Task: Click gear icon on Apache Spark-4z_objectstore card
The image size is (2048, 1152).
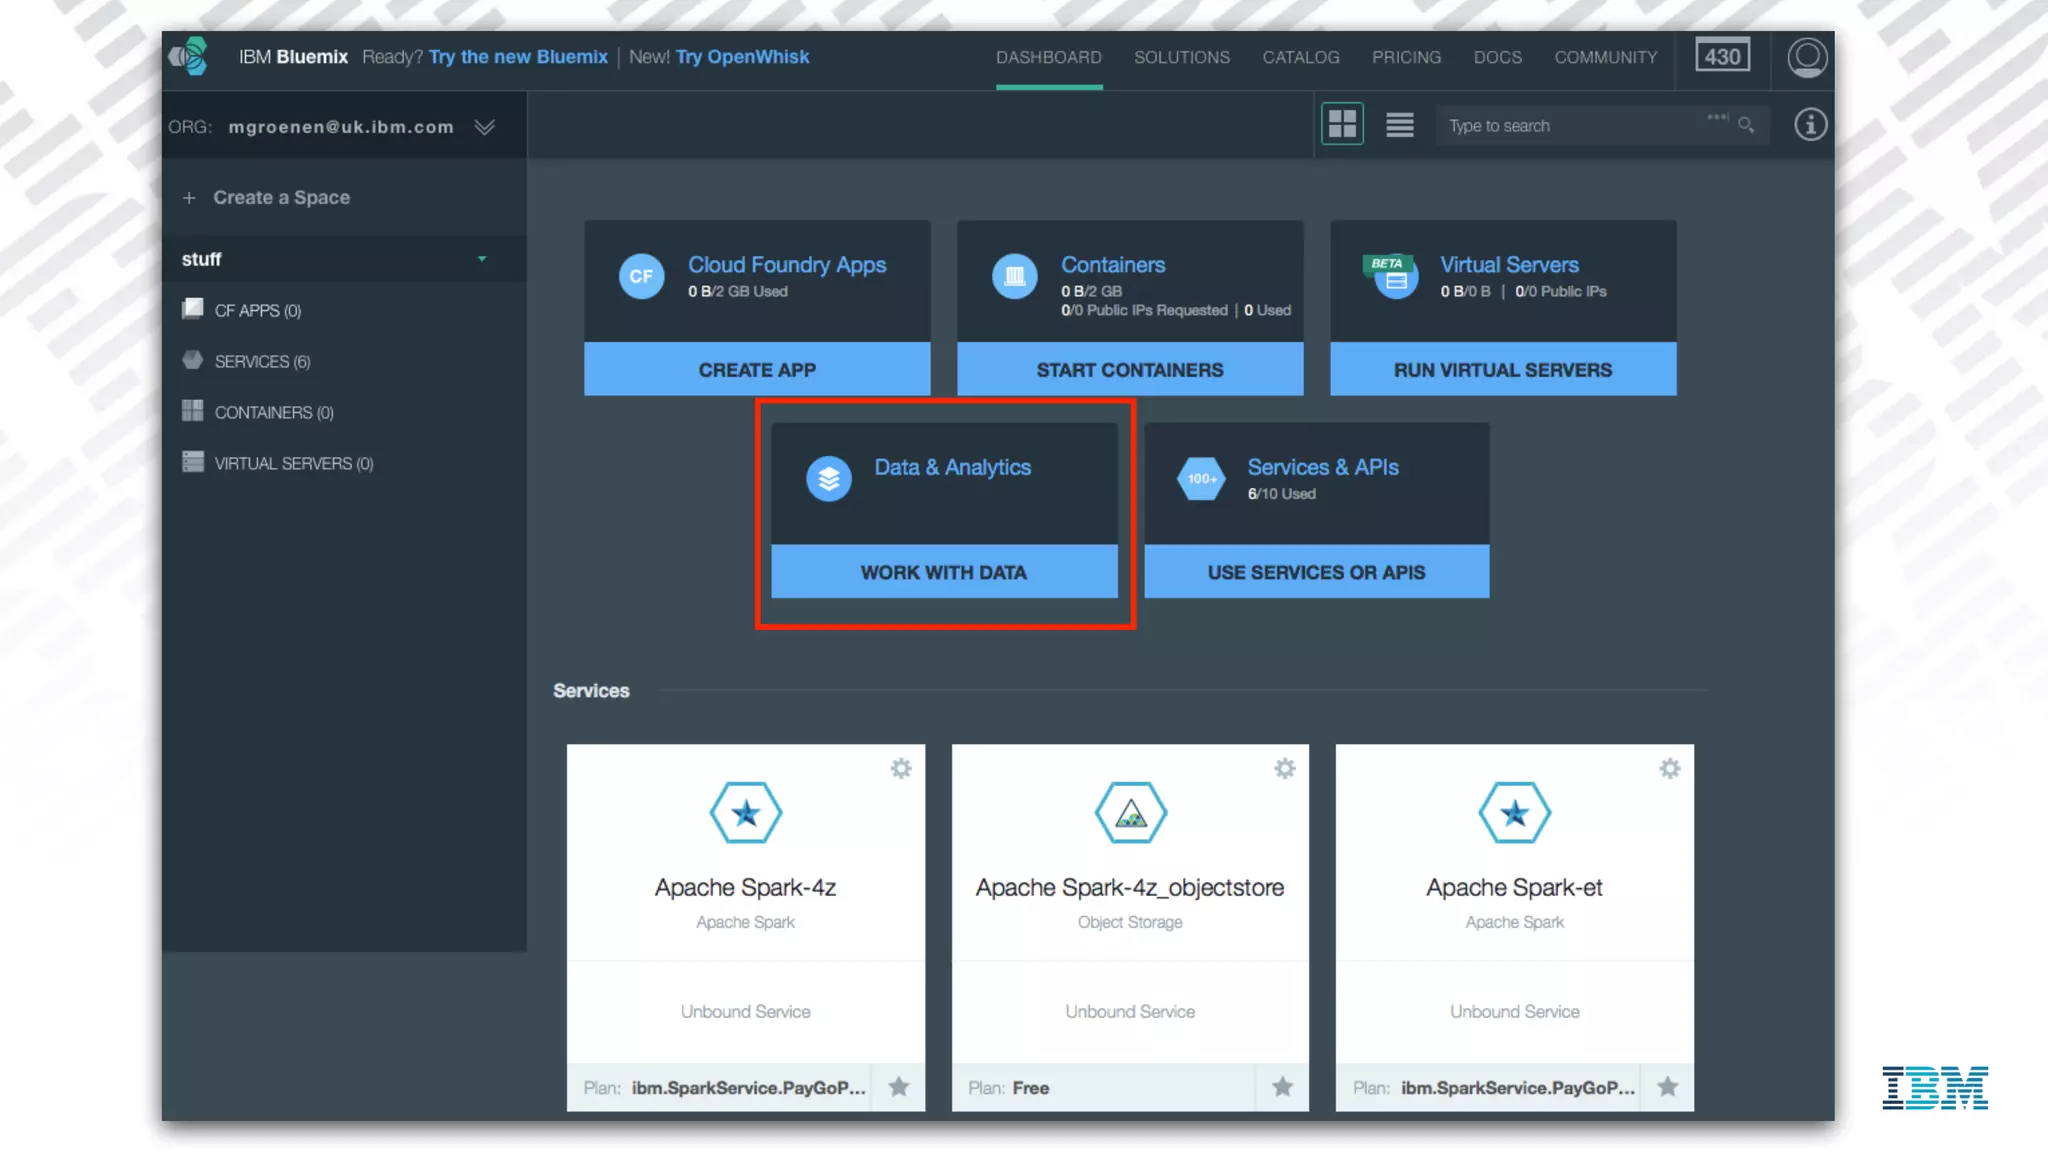Action: 1285,768
